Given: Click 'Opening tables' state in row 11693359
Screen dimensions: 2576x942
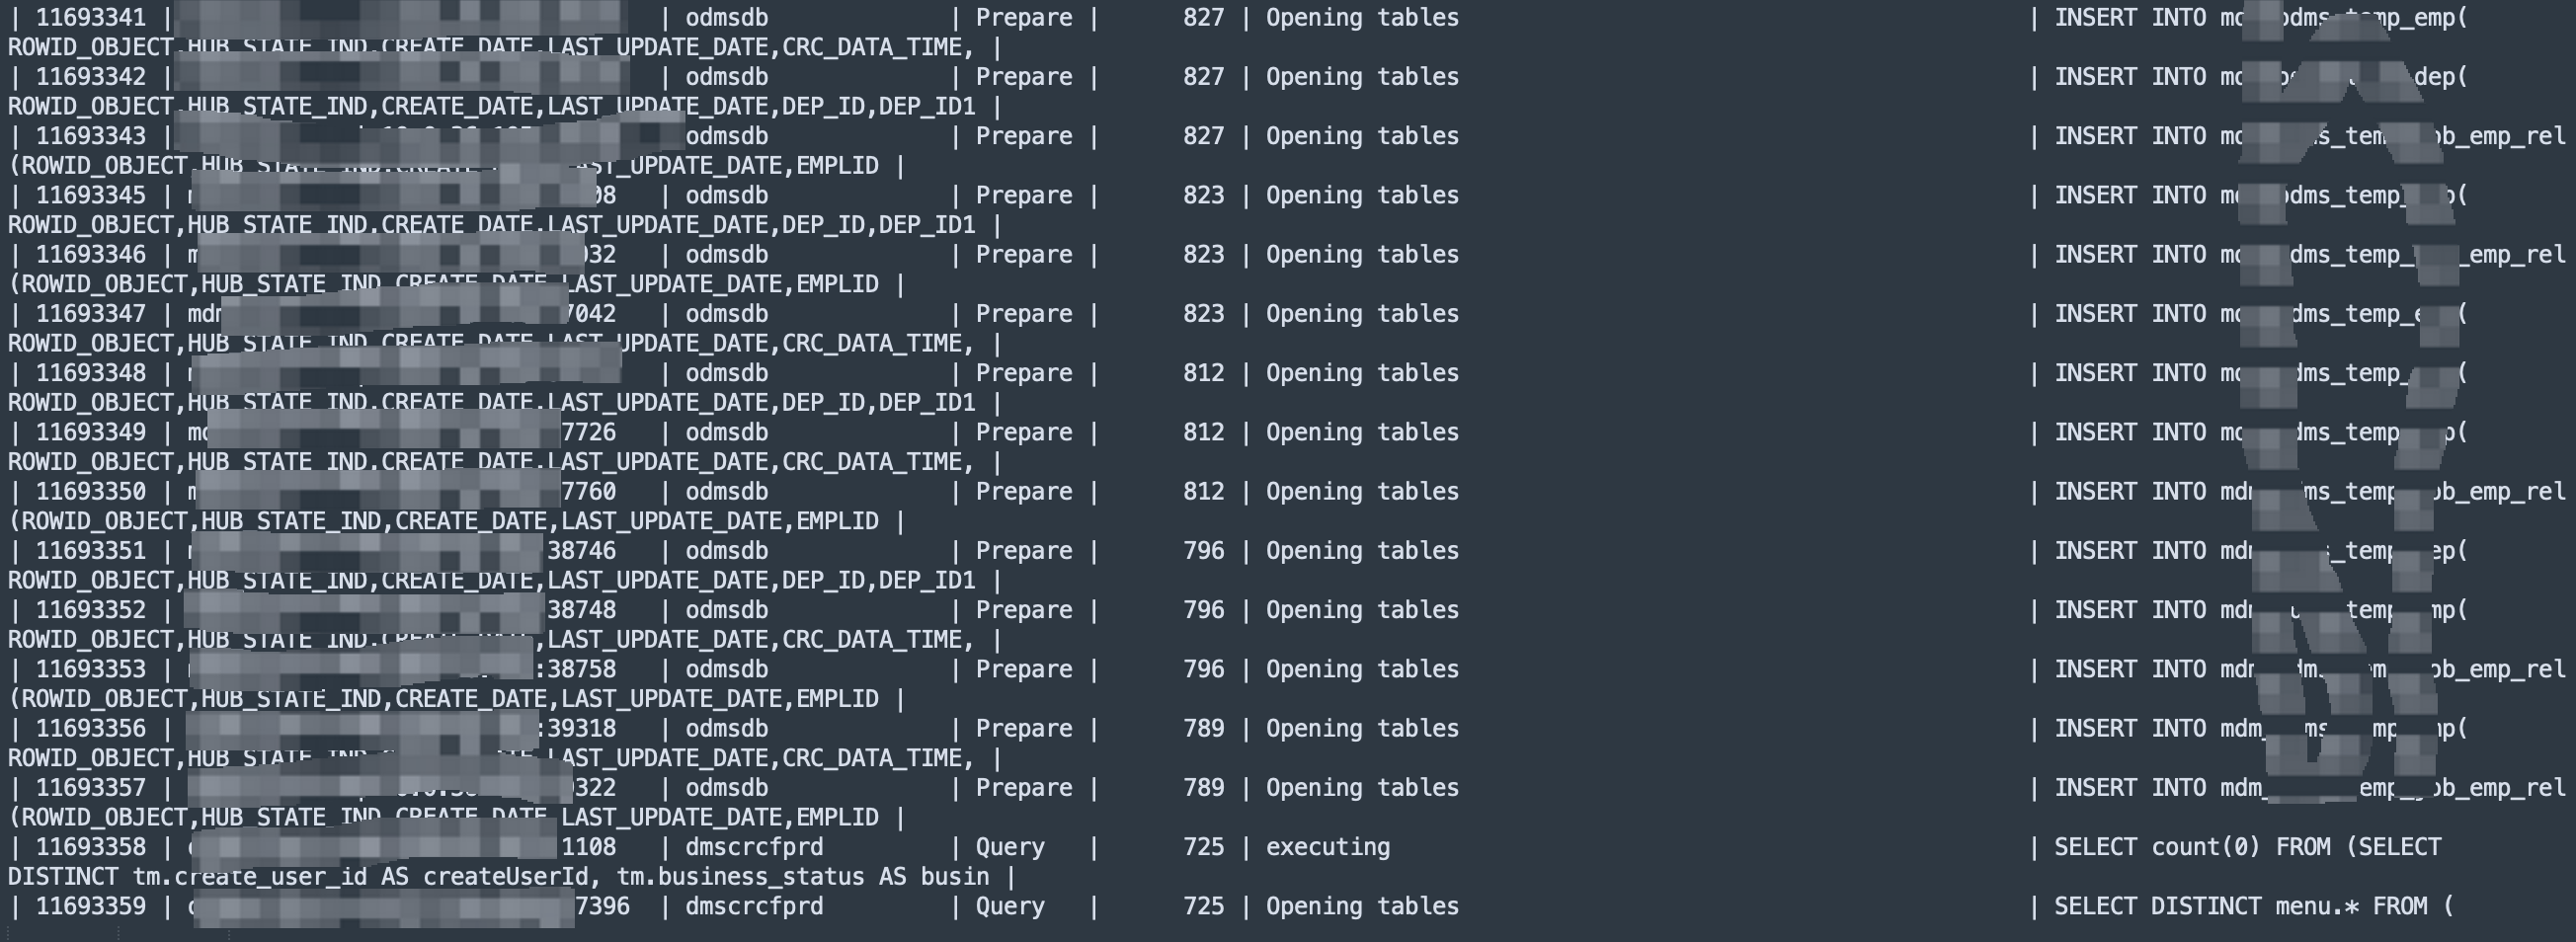Looking at the screenshot, I should 1362,907.
